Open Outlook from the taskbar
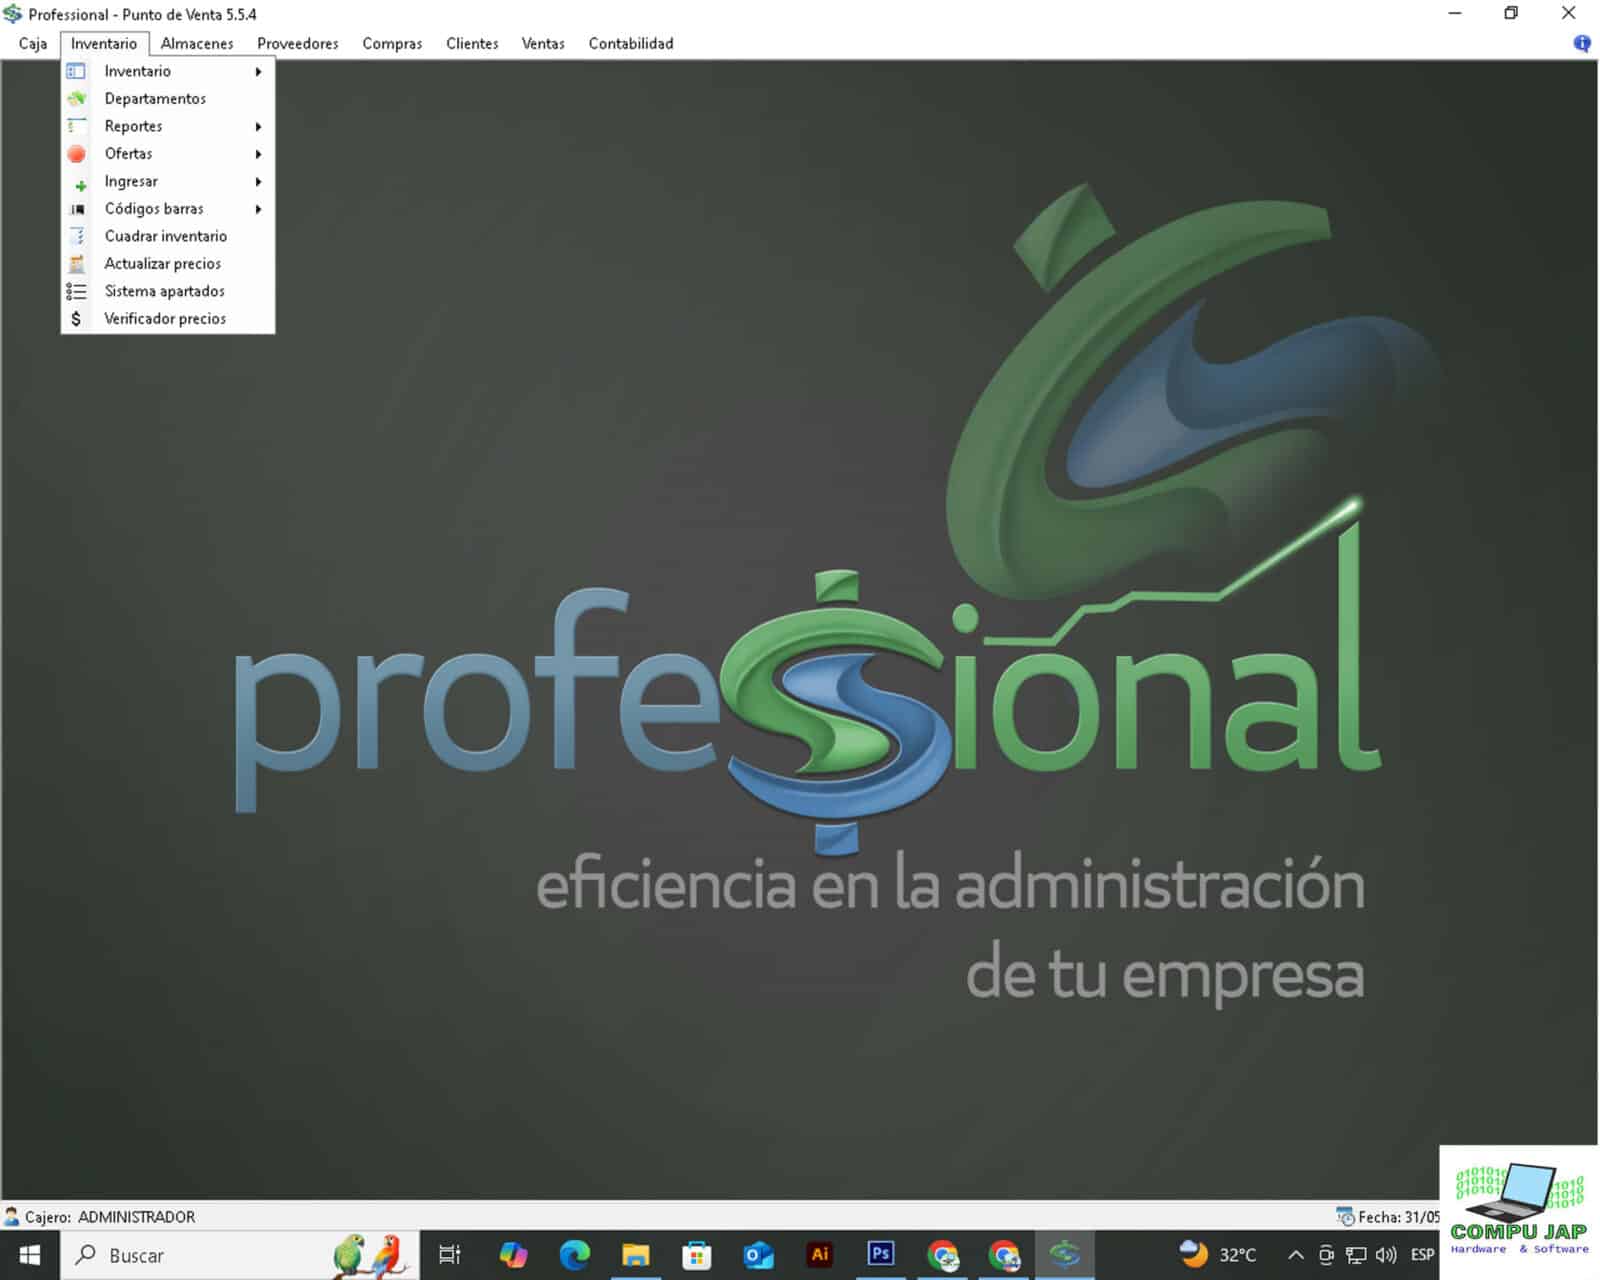This screenshot has height=1280, width=1600. 758,1254
